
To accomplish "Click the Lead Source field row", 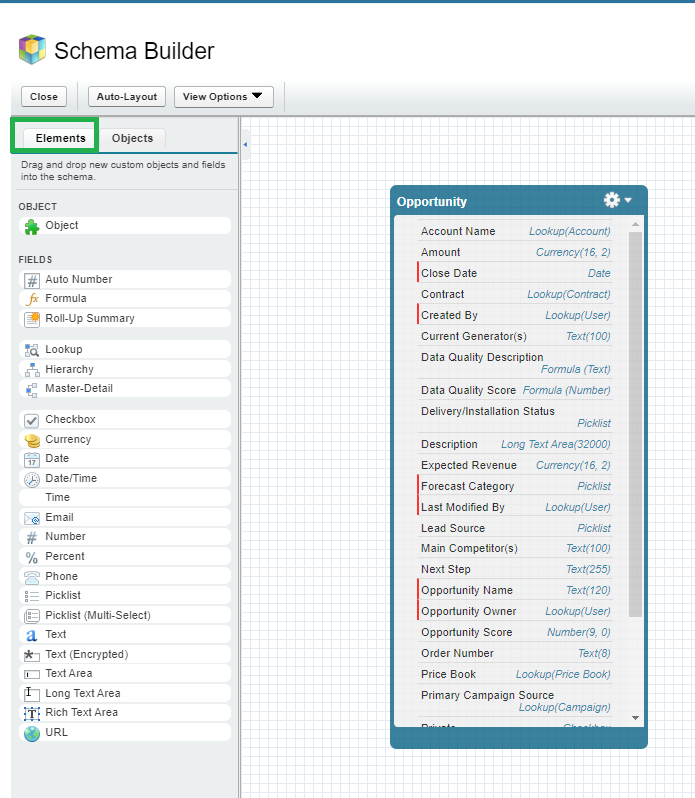I will point(515,528).
